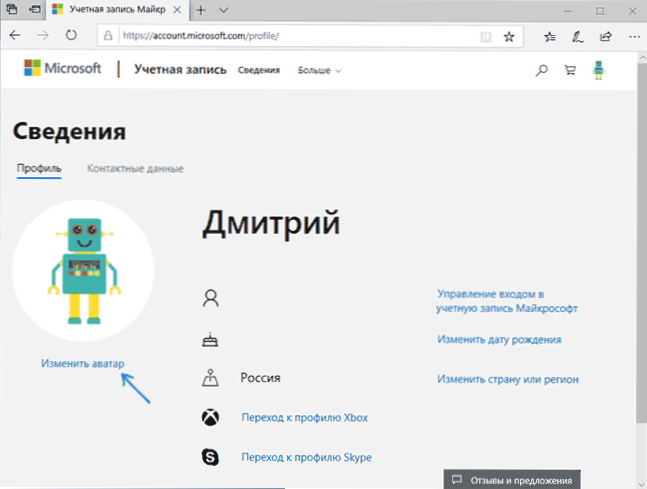
Task: Open Переход к профилю Skype link
Action: pyautogui.click(x=307, y=457)
